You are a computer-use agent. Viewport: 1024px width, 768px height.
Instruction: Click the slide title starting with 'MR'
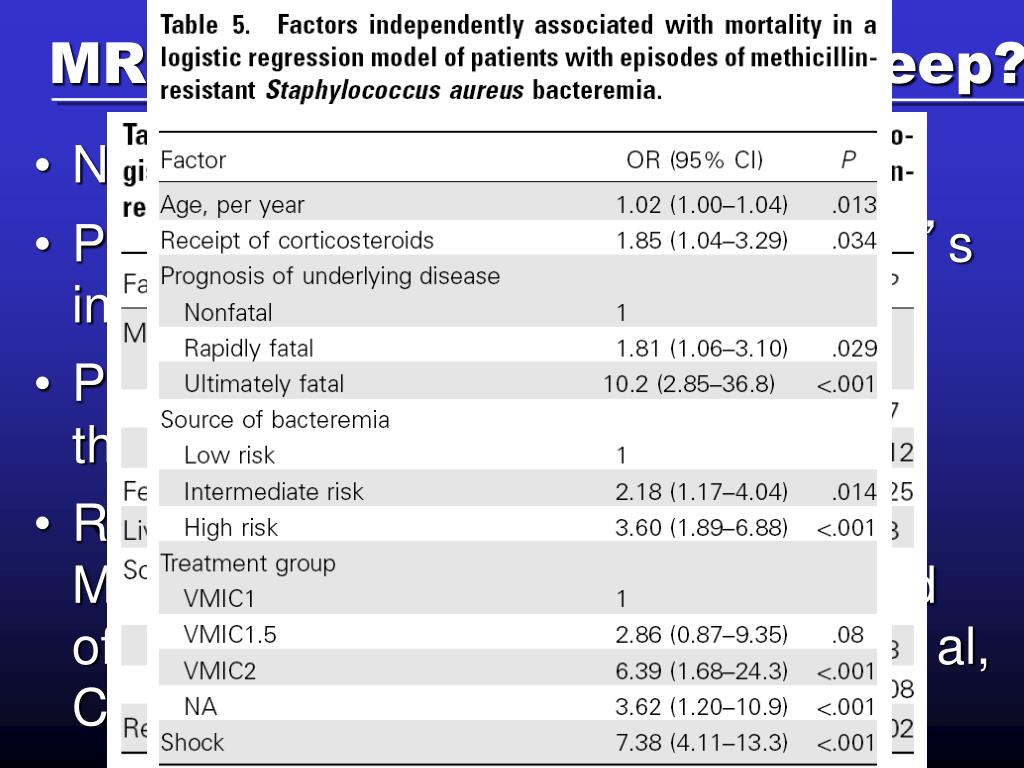point(98,64)
